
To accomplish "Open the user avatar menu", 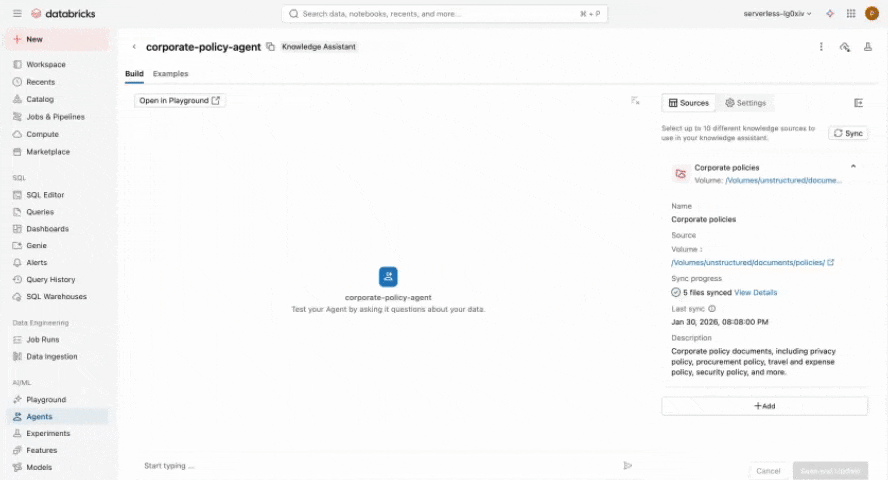I will click(x=872, y=14).
